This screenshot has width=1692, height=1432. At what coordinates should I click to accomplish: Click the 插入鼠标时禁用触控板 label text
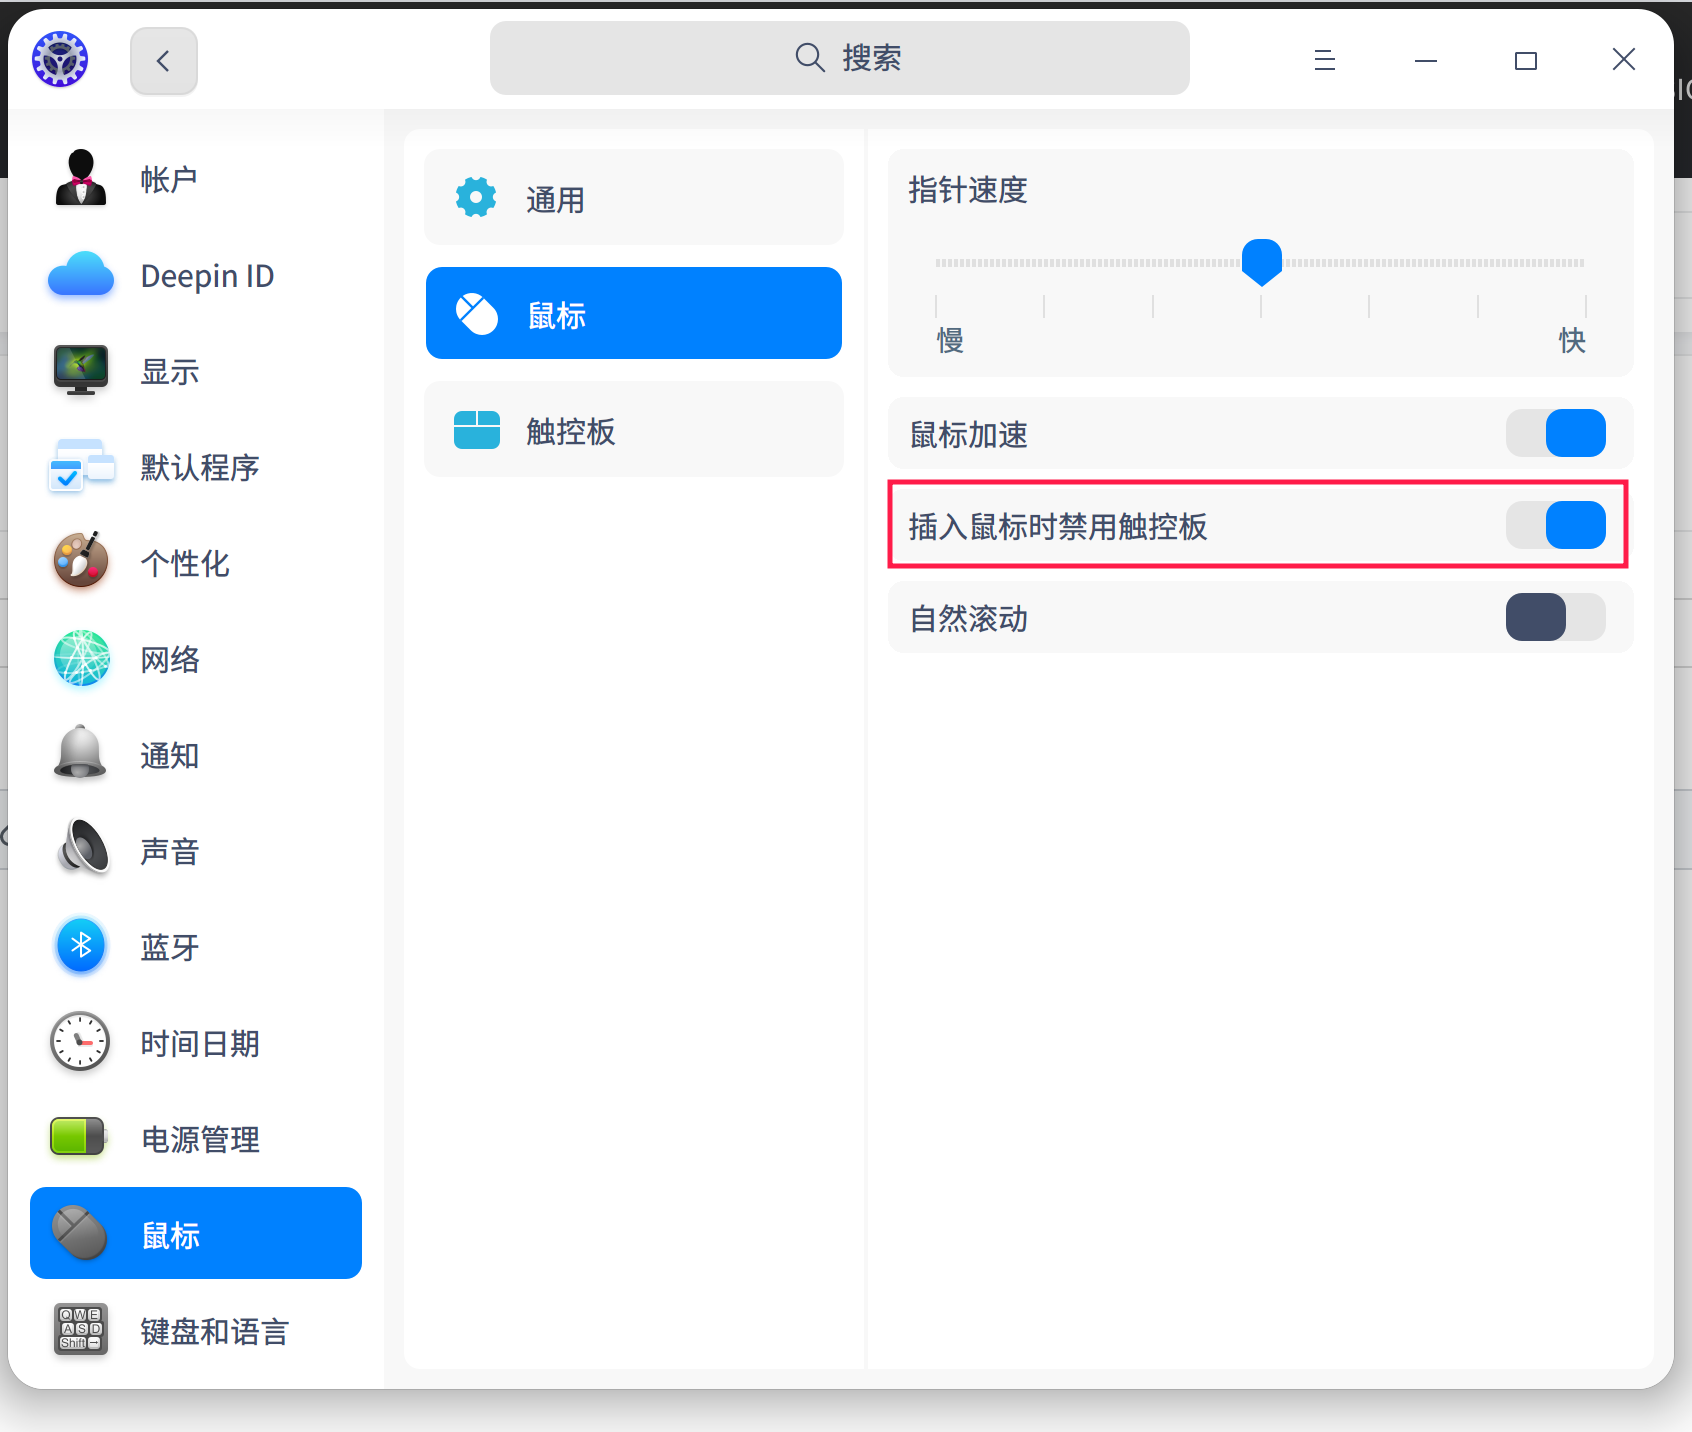1058,527
